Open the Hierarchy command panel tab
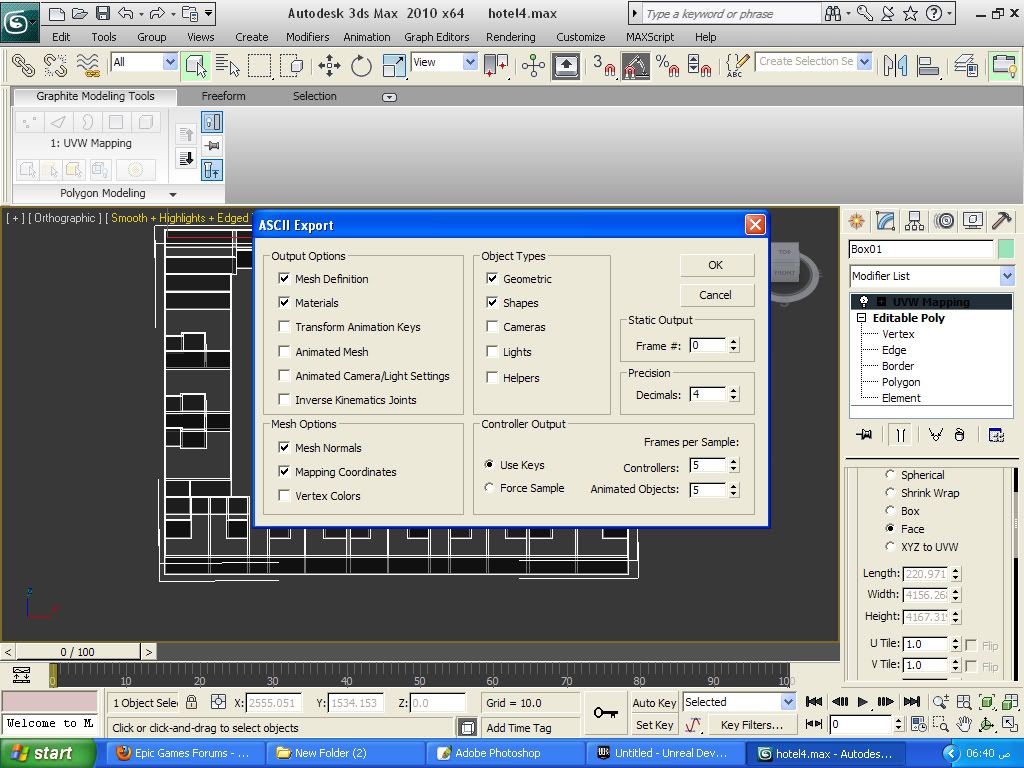The width and height of the screenshot is (1024, 768). click(x=914, y=221)
